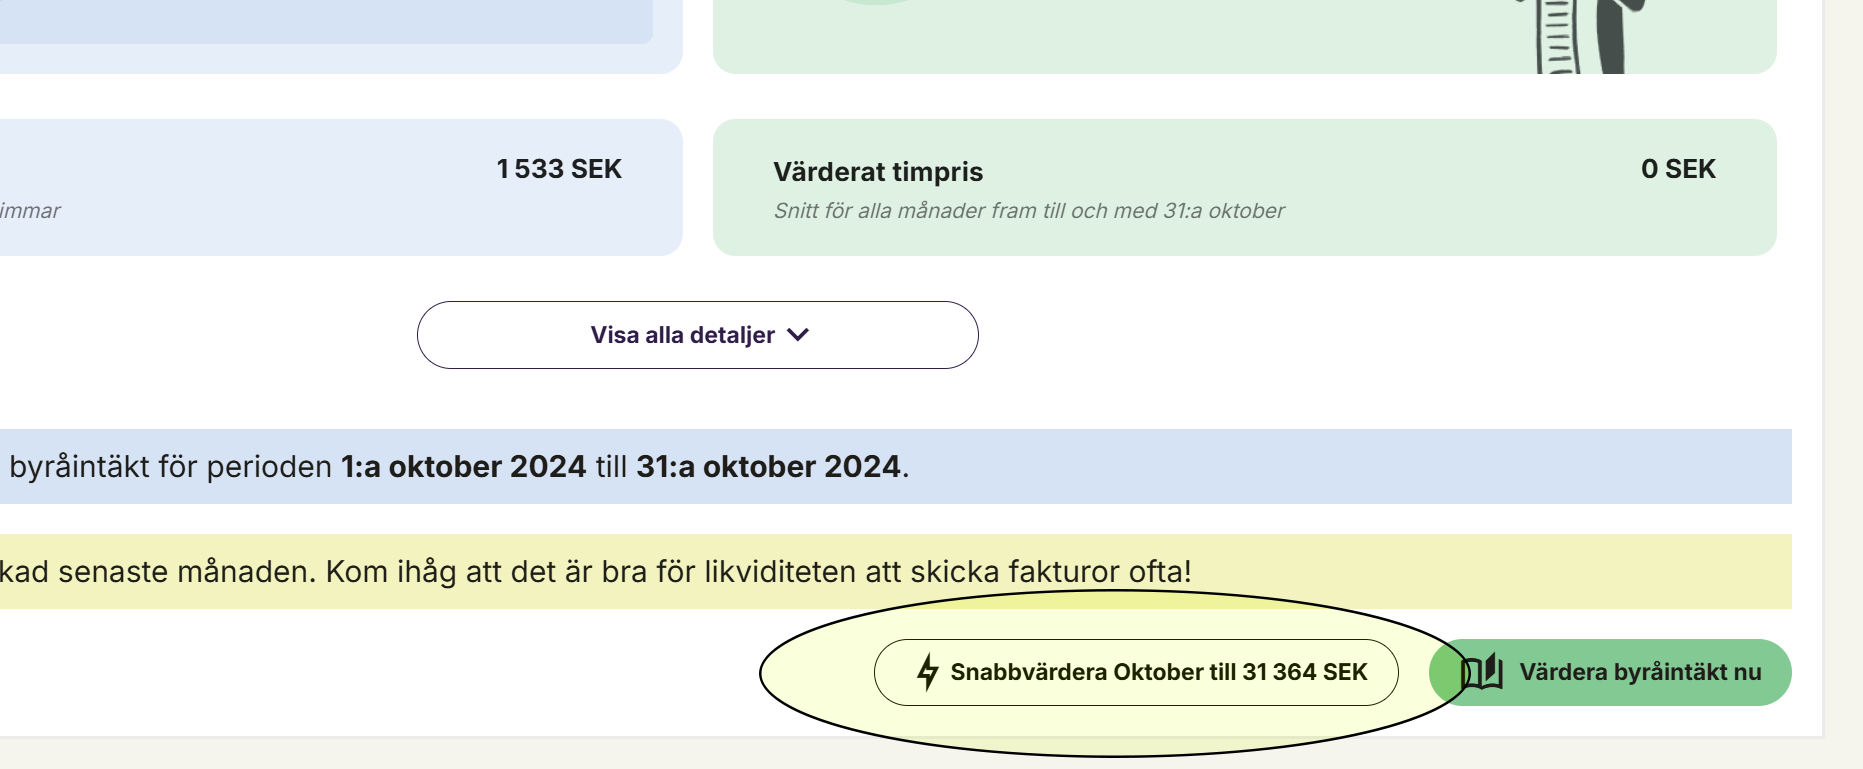The width and height of the screenshot is (1863, 769).
Task: Click the top blue card at upper left
Action: 340,36
